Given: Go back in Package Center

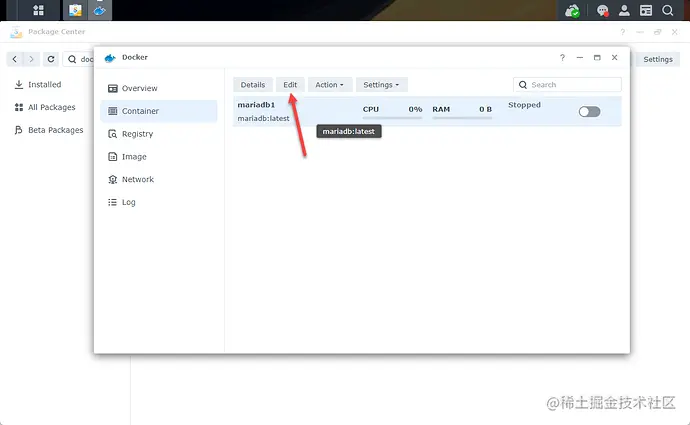Looking at the screenshot, I should pos(15,59).
